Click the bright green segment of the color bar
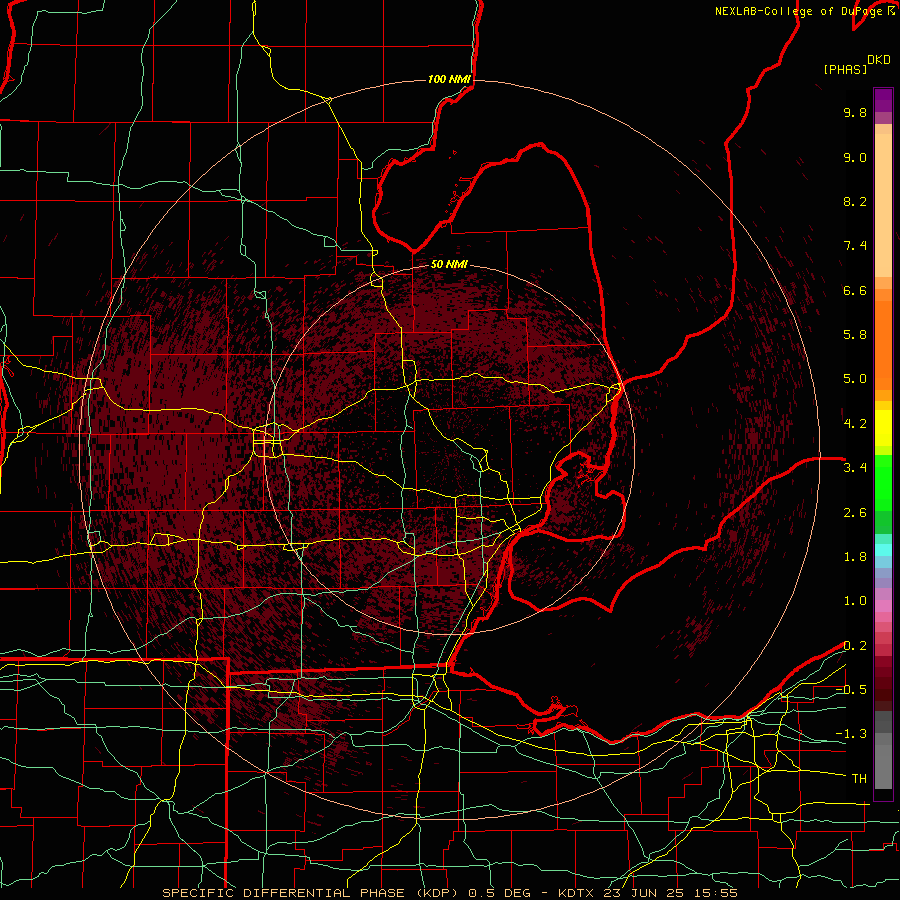The width and height of the screenshot is (900, 900). (883, 483)
